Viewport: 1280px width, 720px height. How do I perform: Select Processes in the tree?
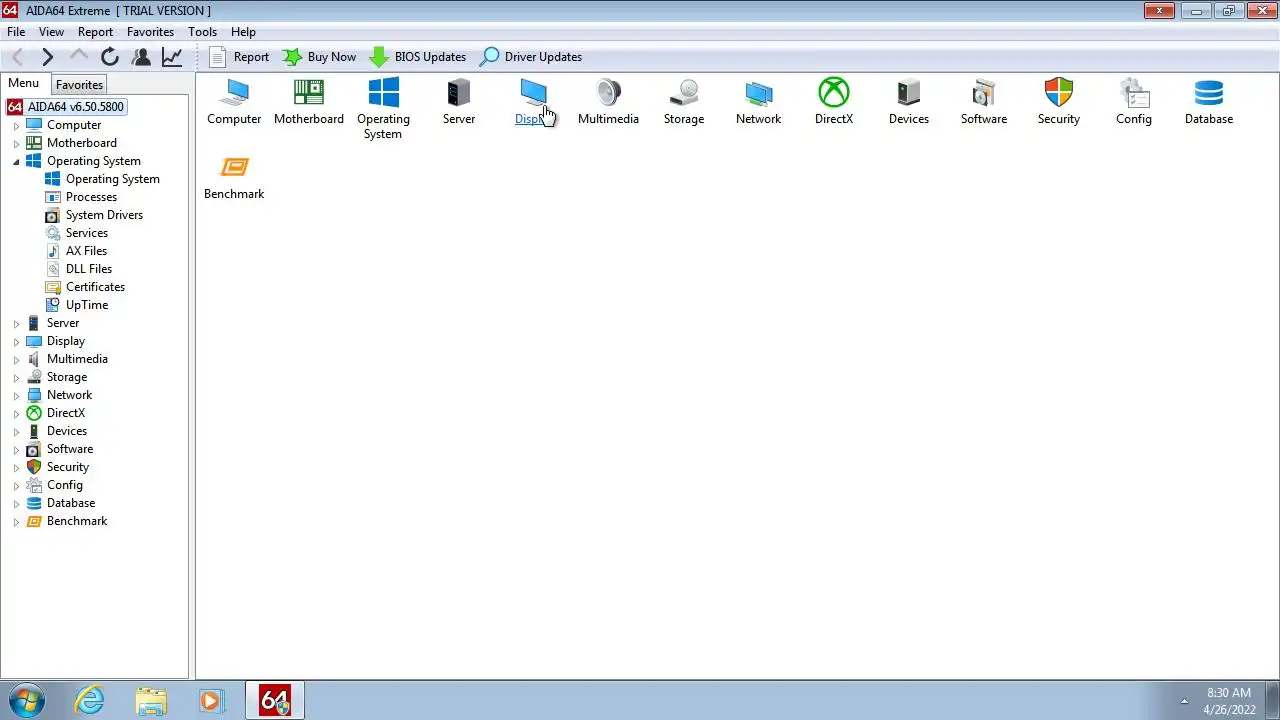point(91,197)
